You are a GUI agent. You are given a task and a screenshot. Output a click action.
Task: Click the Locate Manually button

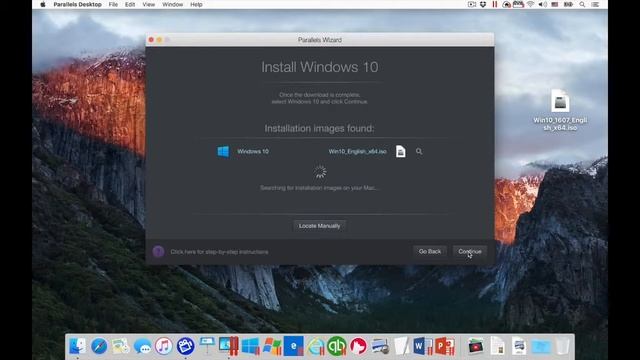[319, 226]
